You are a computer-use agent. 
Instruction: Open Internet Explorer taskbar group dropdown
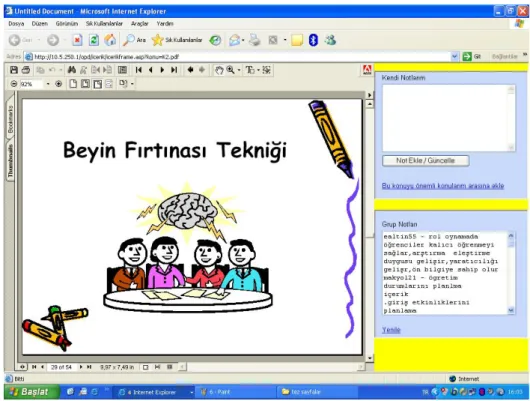[x=192, y=392]
